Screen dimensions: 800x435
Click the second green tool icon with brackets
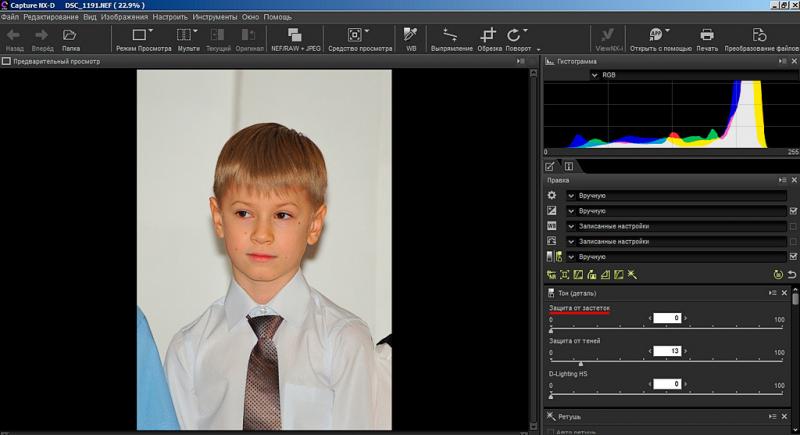(x=565, y=275)
